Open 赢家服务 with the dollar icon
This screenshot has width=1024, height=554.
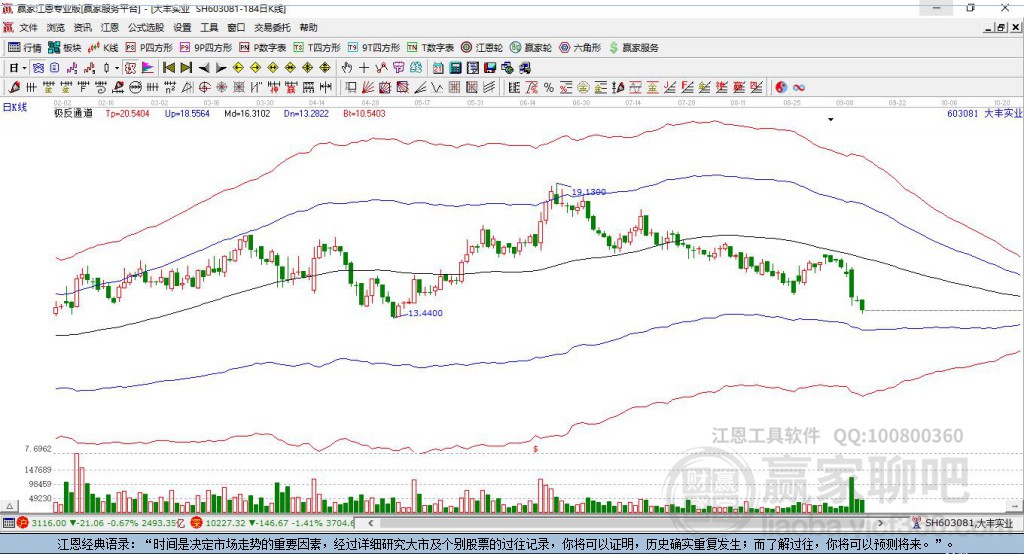[x=633, y=48]
